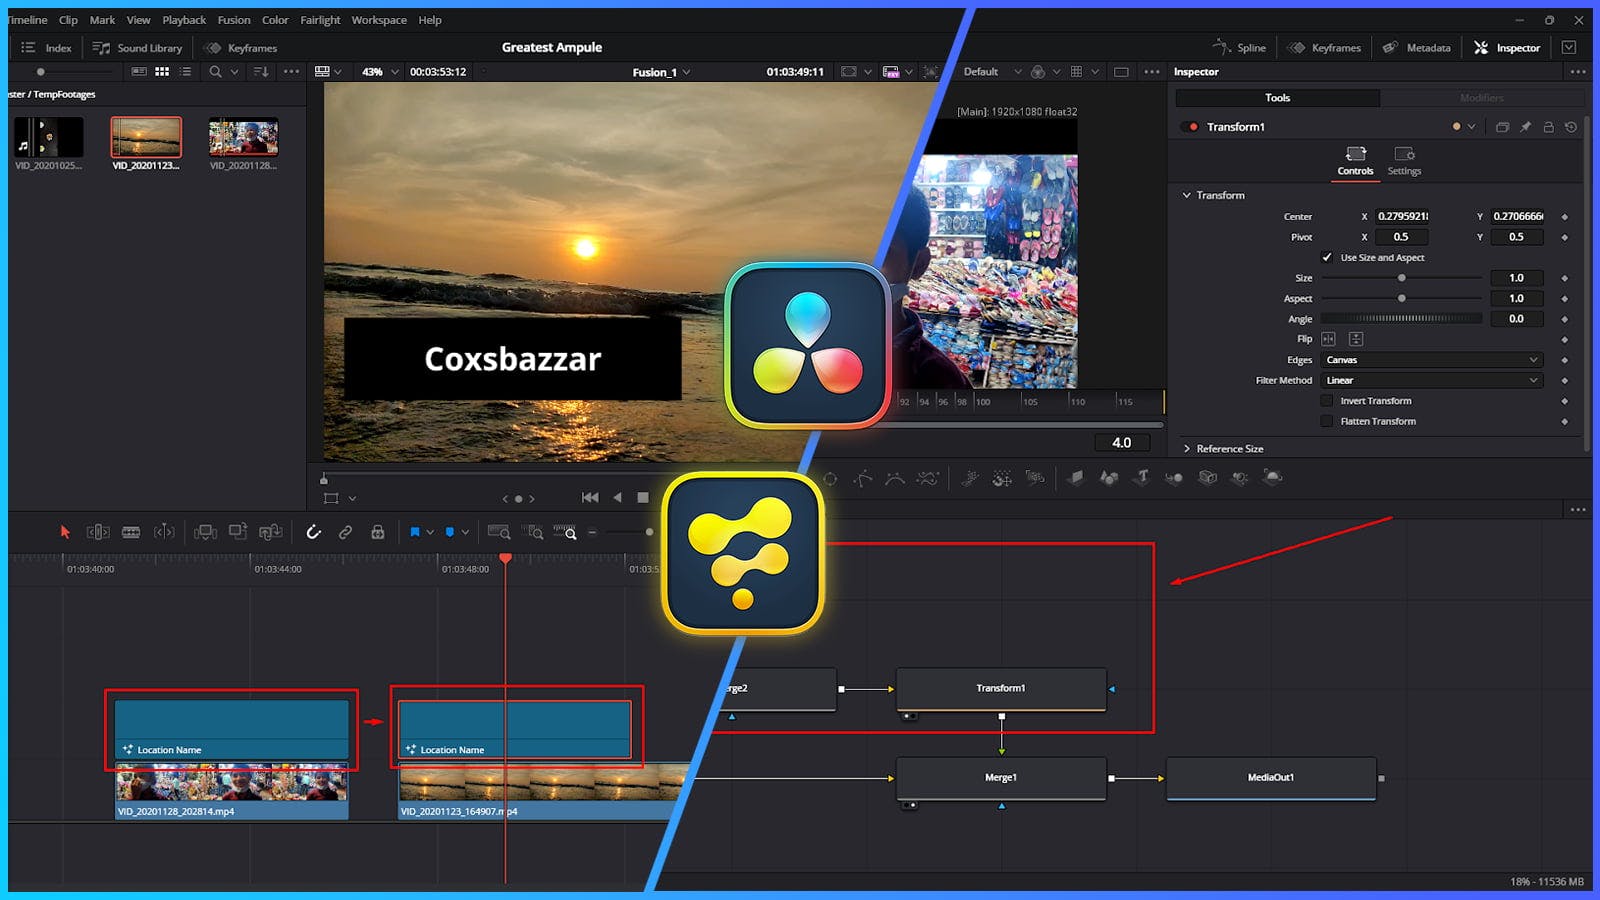Open the Edges Canvas dropdown
The image size is (1600, 900).
pyautogui.click(x=1432, y=360)
